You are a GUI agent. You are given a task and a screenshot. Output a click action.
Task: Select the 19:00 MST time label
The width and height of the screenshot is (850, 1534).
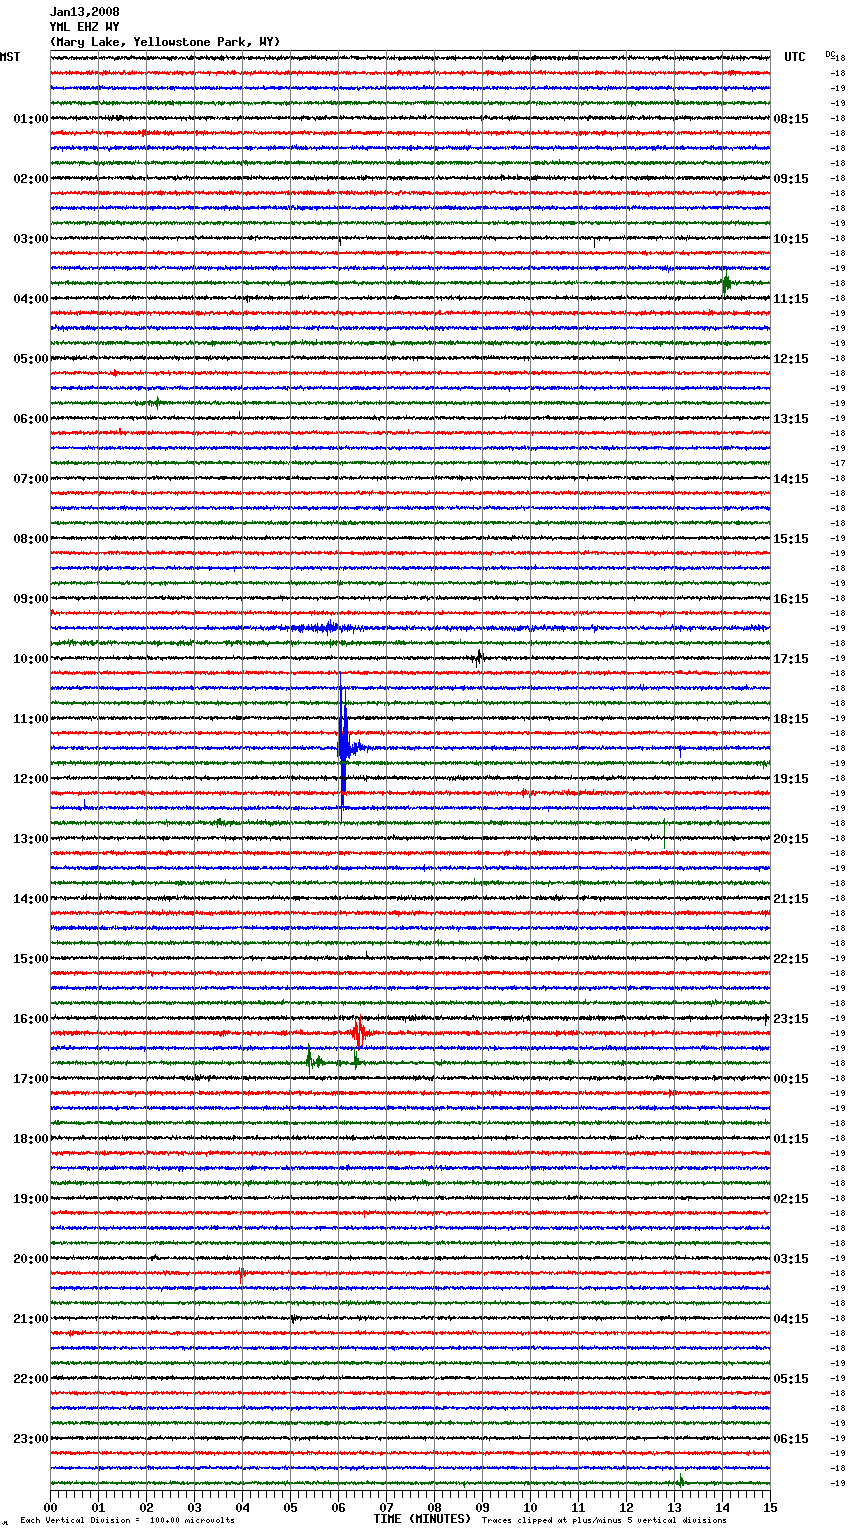pos(31,1199)
